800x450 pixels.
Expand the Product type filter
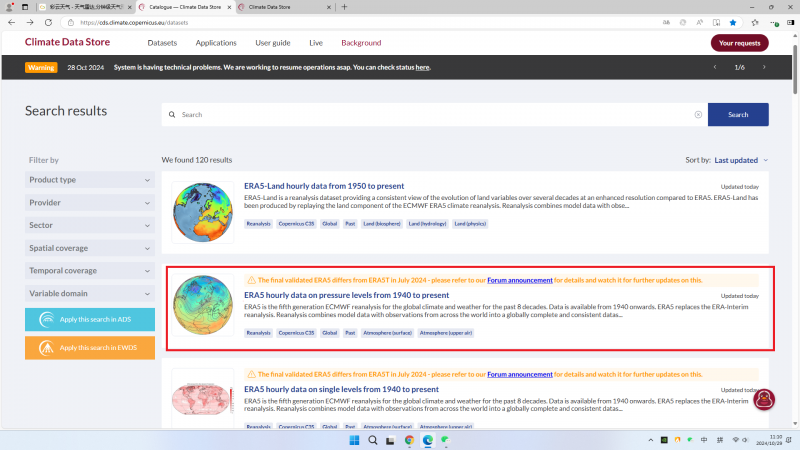pos(90,180)
